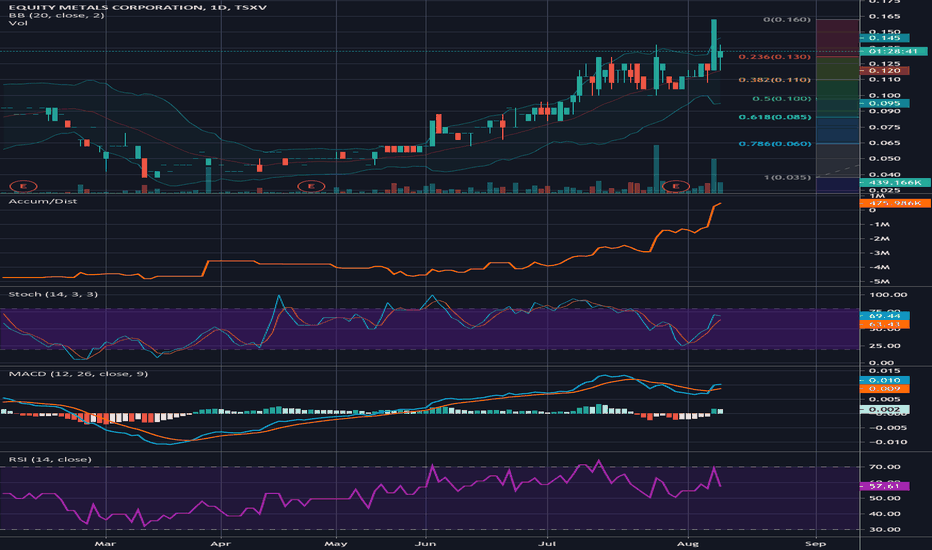
Task: Click the orange 0.009 MACD signal tag
Action: click(x=884, y=388)
